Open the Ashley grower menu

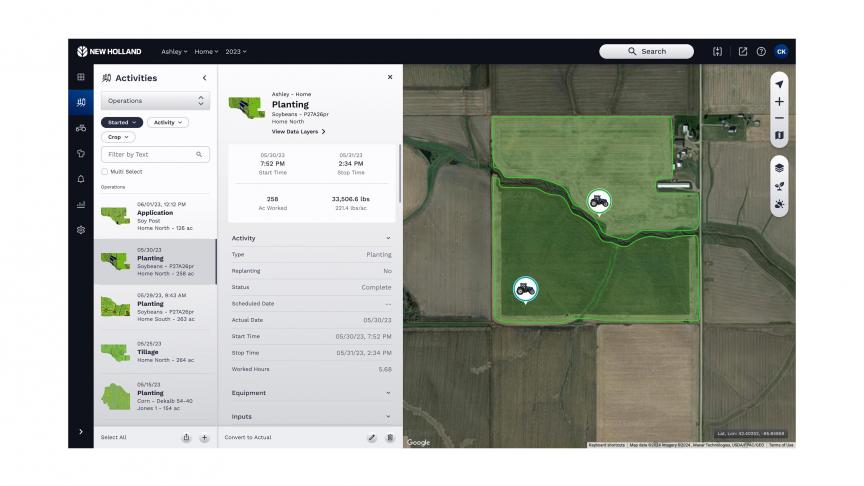(174, 51)
